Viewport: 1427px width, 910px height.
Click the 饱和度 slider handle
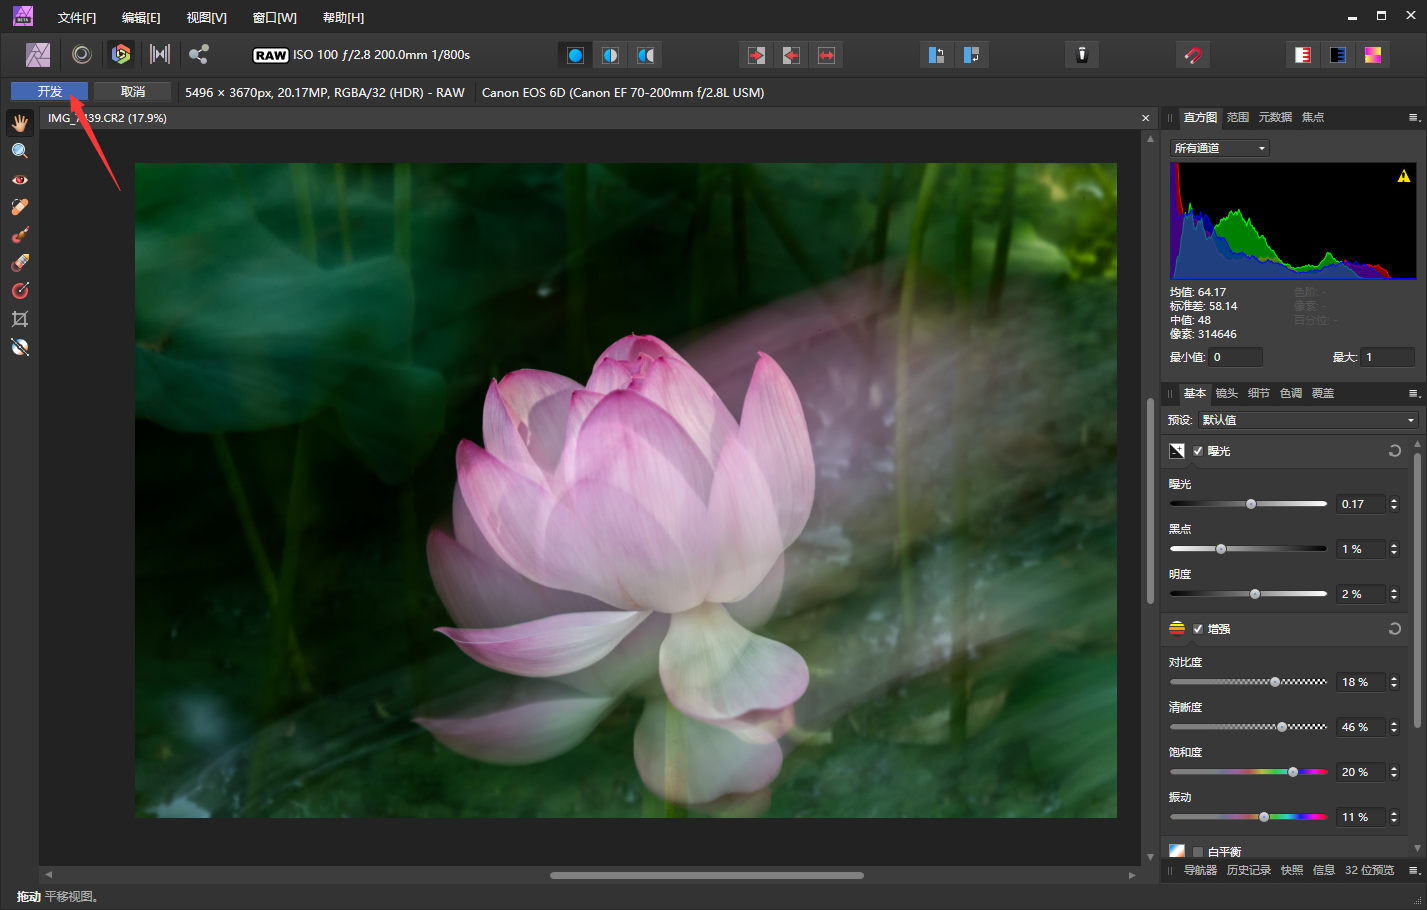pos(1293,772)
